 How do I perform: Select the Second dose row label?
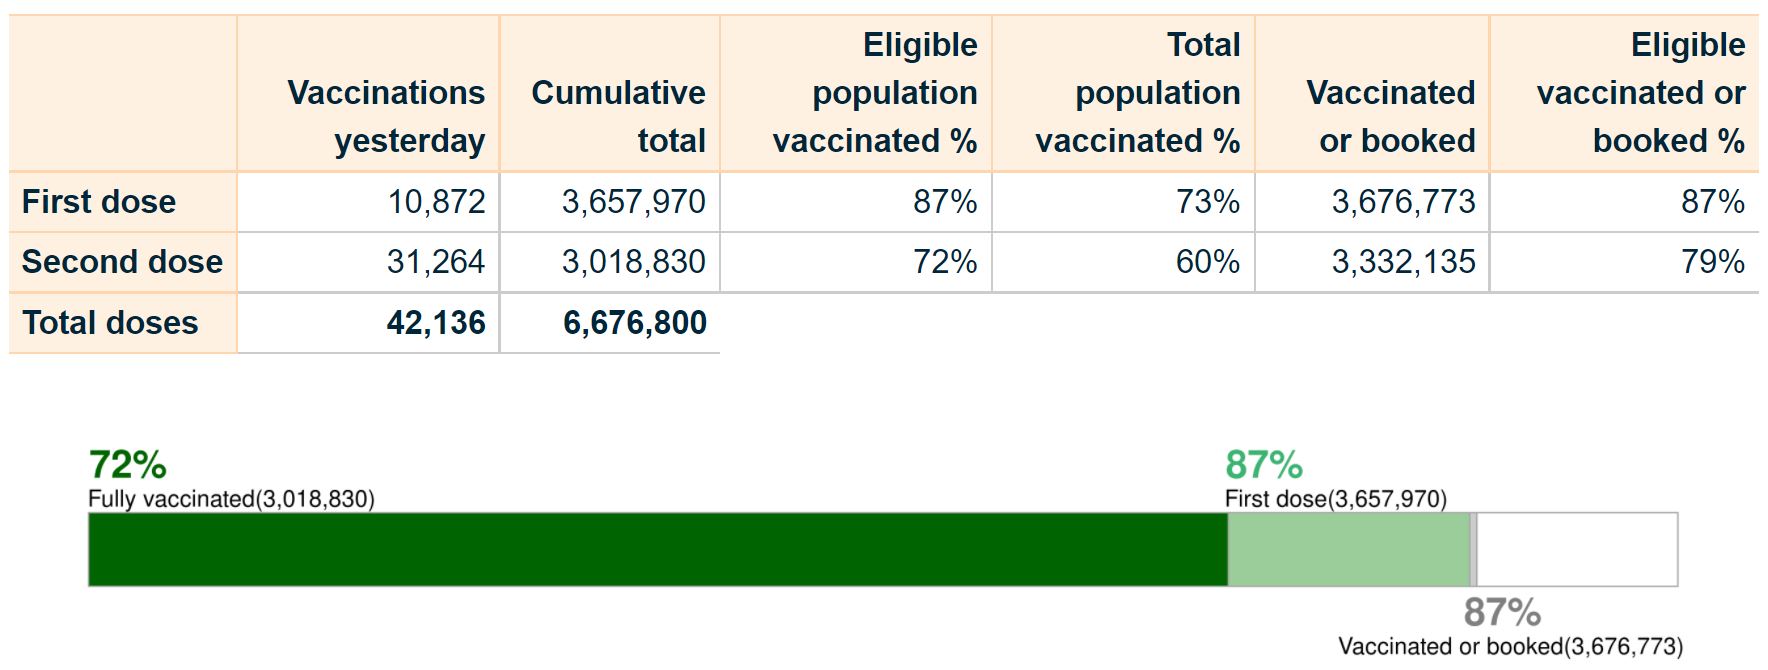tap(122, 262)
